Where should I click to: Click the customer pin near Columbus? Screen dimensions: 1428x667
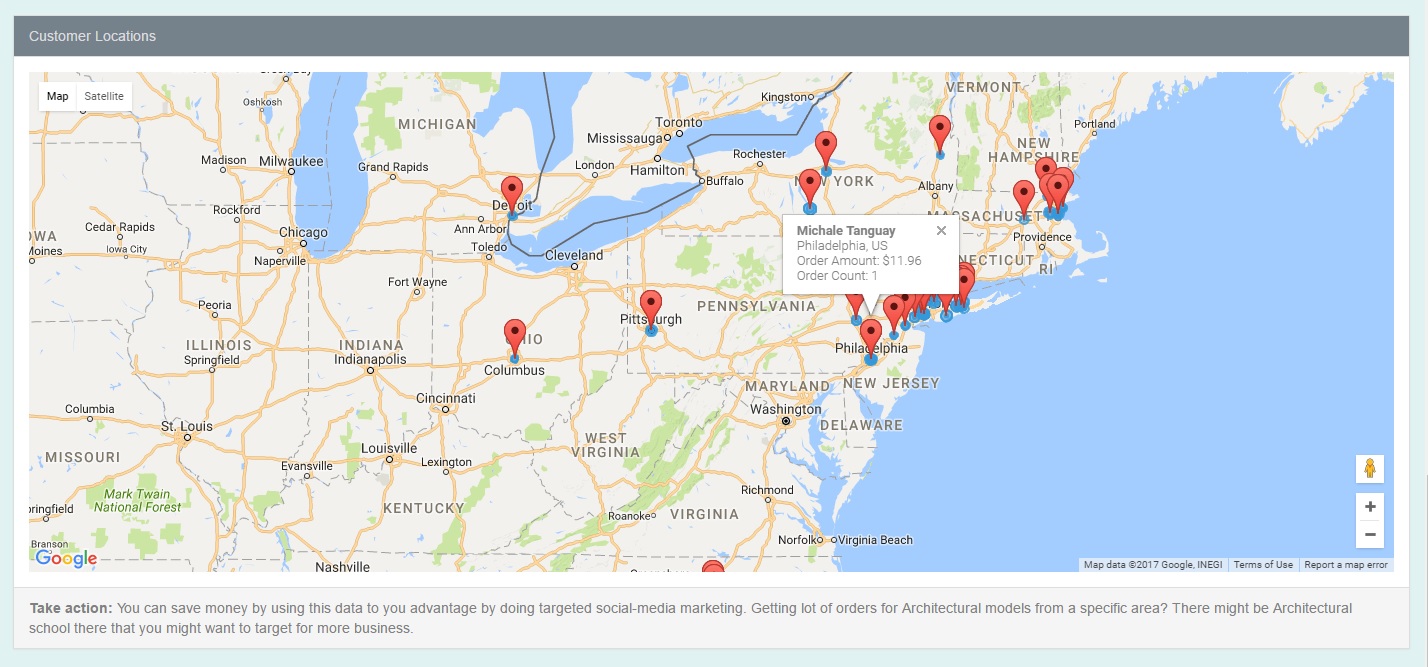click(x=515, y=340)
